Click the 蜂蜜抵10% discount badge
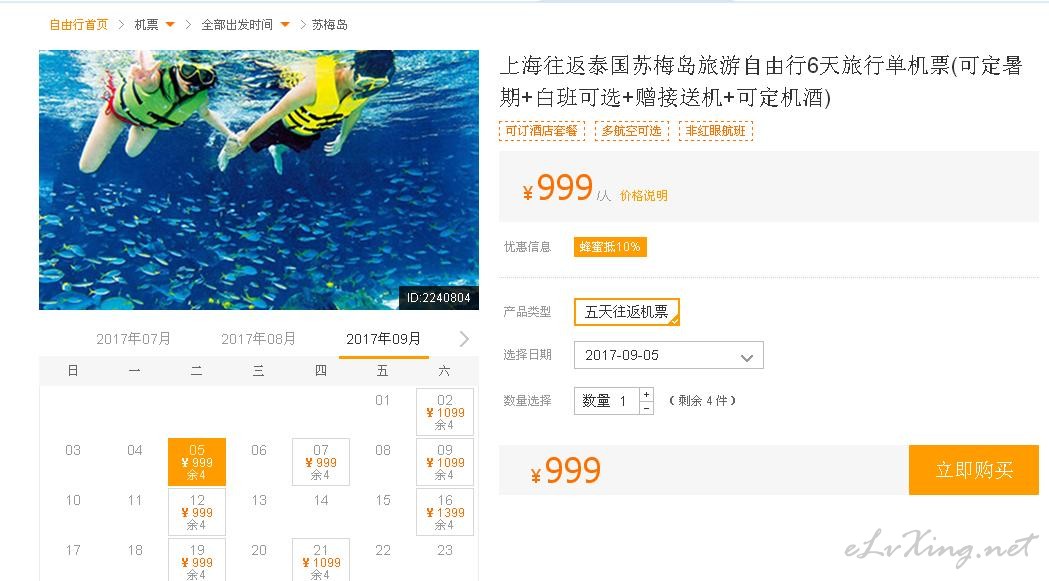 tap(610, 247)
